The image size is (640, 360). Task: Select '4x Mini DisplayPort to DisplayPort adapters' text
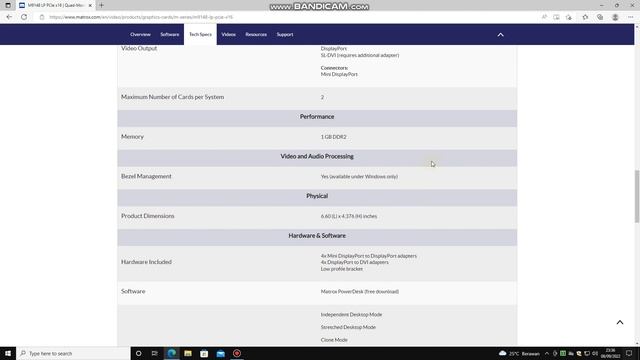tap(369, 256)
